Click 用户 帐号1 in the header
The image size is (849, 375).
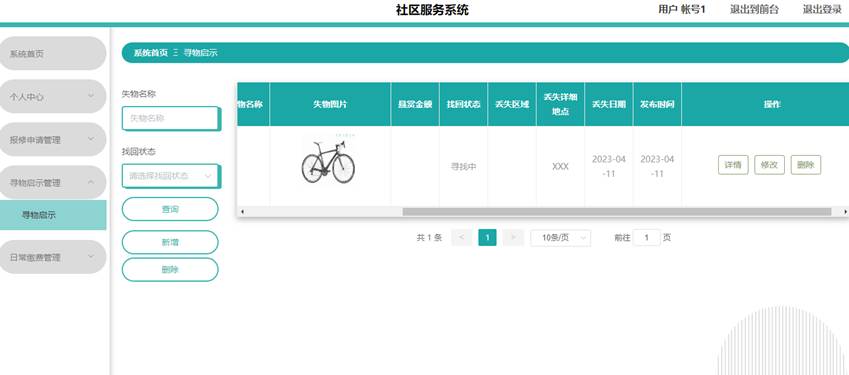[x=682, y=9]
